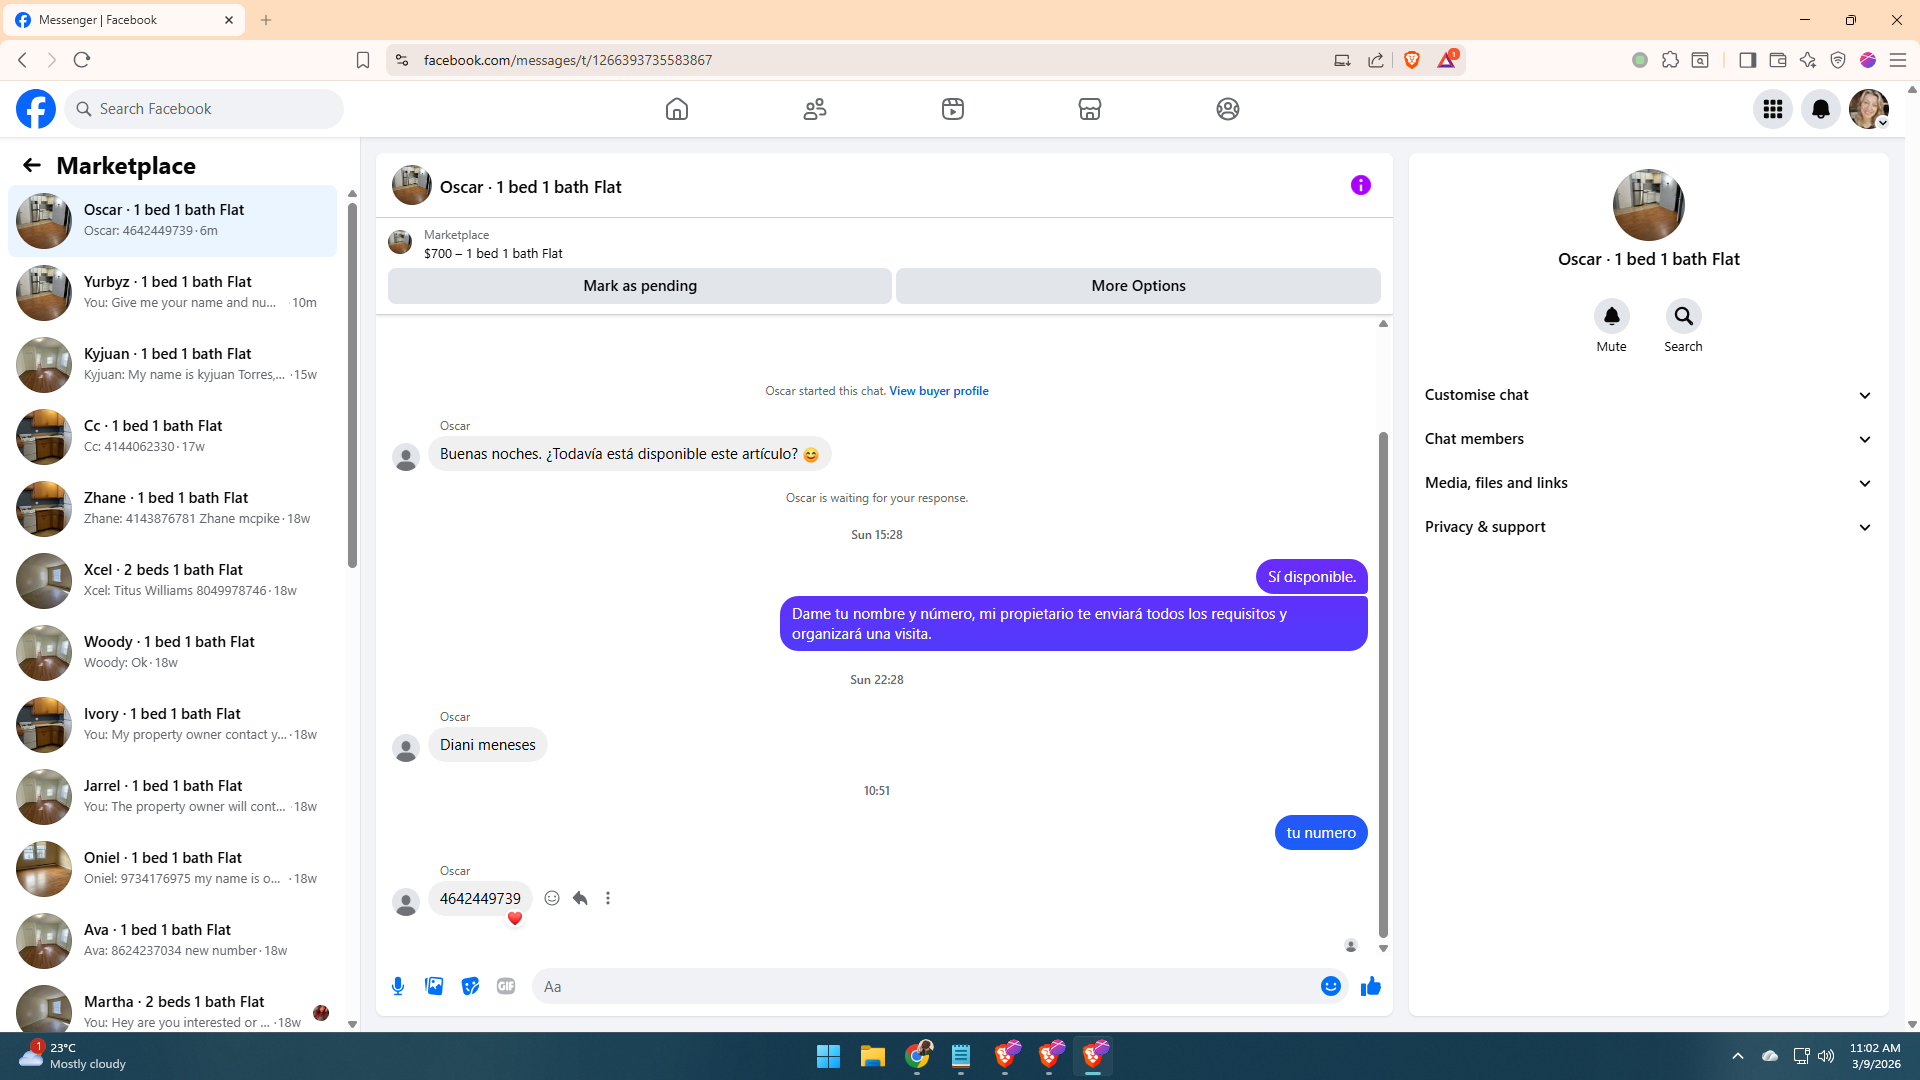Toggle the Brave browser sidebar panel
This screenshot has width=1920, height=1080.
(x=1747, y=60)
